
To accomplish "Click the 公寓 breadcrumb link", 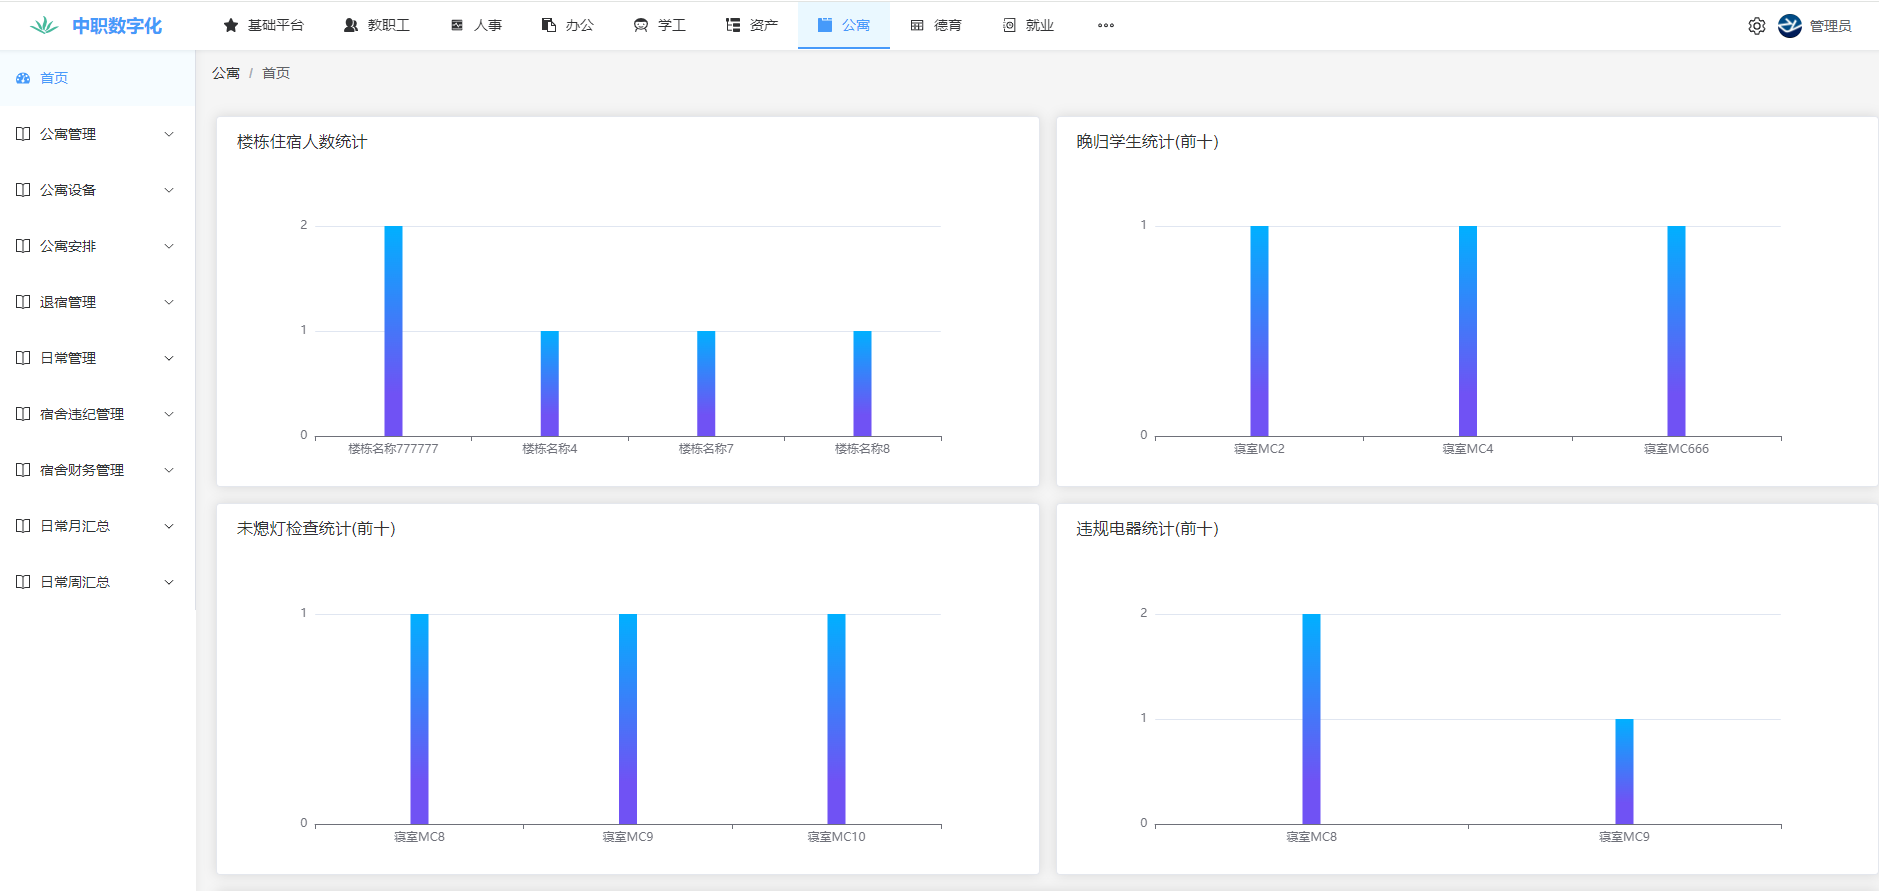I will (x=226, y=73).
